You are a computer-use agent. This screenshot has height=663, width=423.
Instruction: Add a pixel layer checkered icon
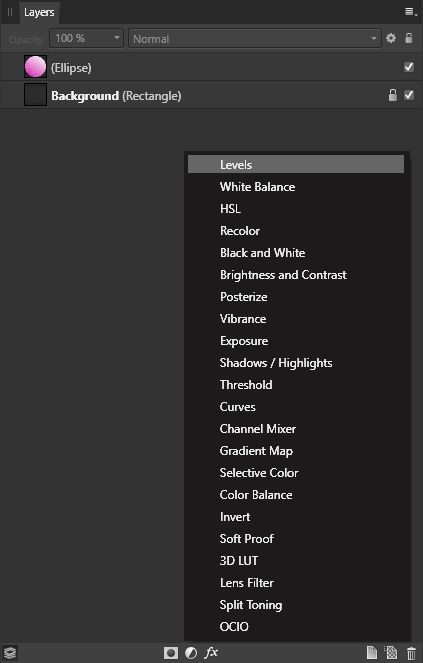coord(391,653)
